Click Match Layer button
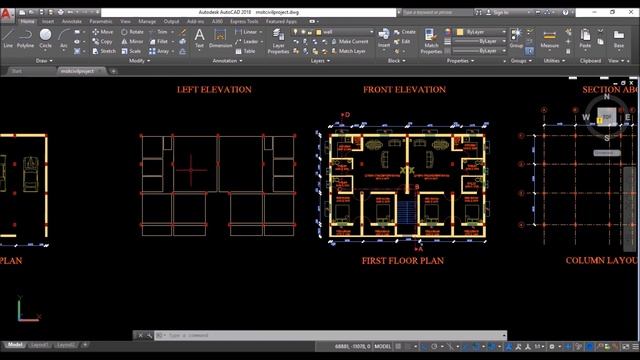 [348, 51]
